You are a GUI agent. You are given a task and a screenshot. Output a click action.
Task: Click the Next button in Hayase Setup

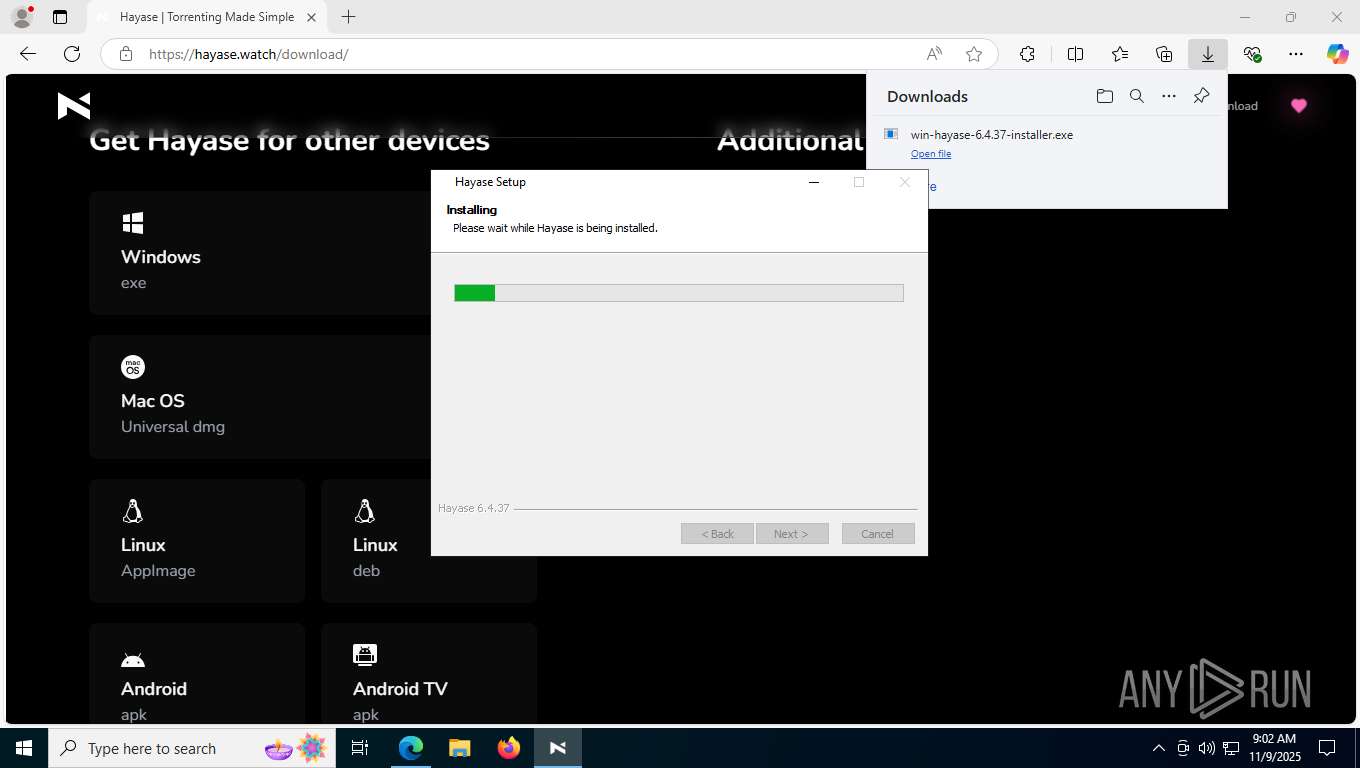[792, 534]
